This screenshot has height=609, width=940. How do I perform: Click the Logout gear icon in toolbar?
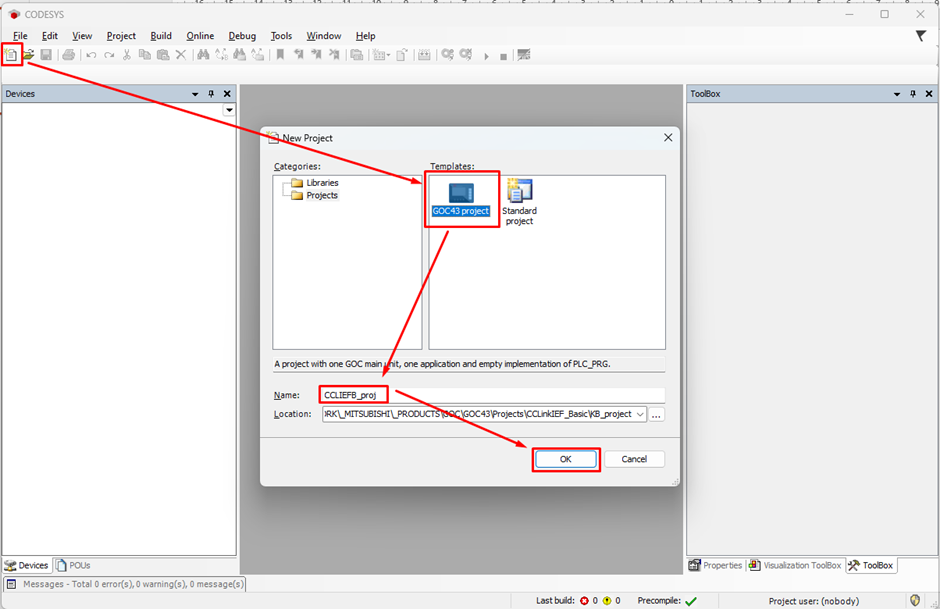coord(466,55)
